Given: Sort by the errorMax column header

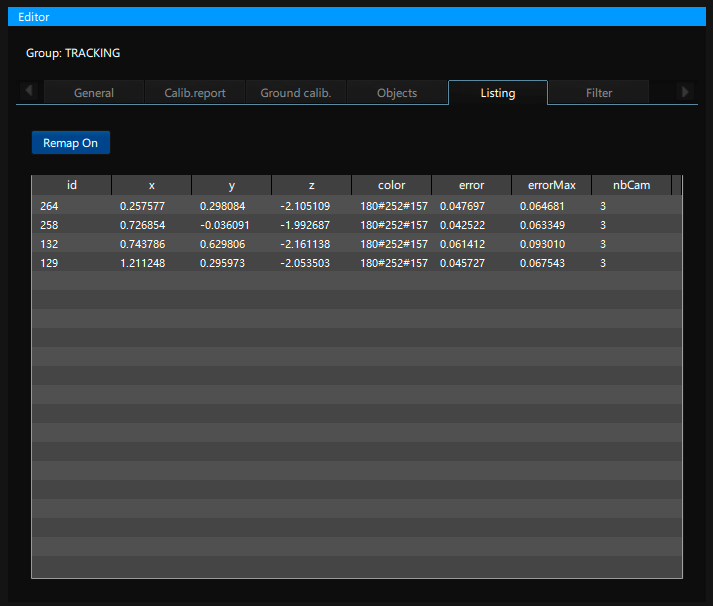Looking at the screenshot, I should point(552,185).
